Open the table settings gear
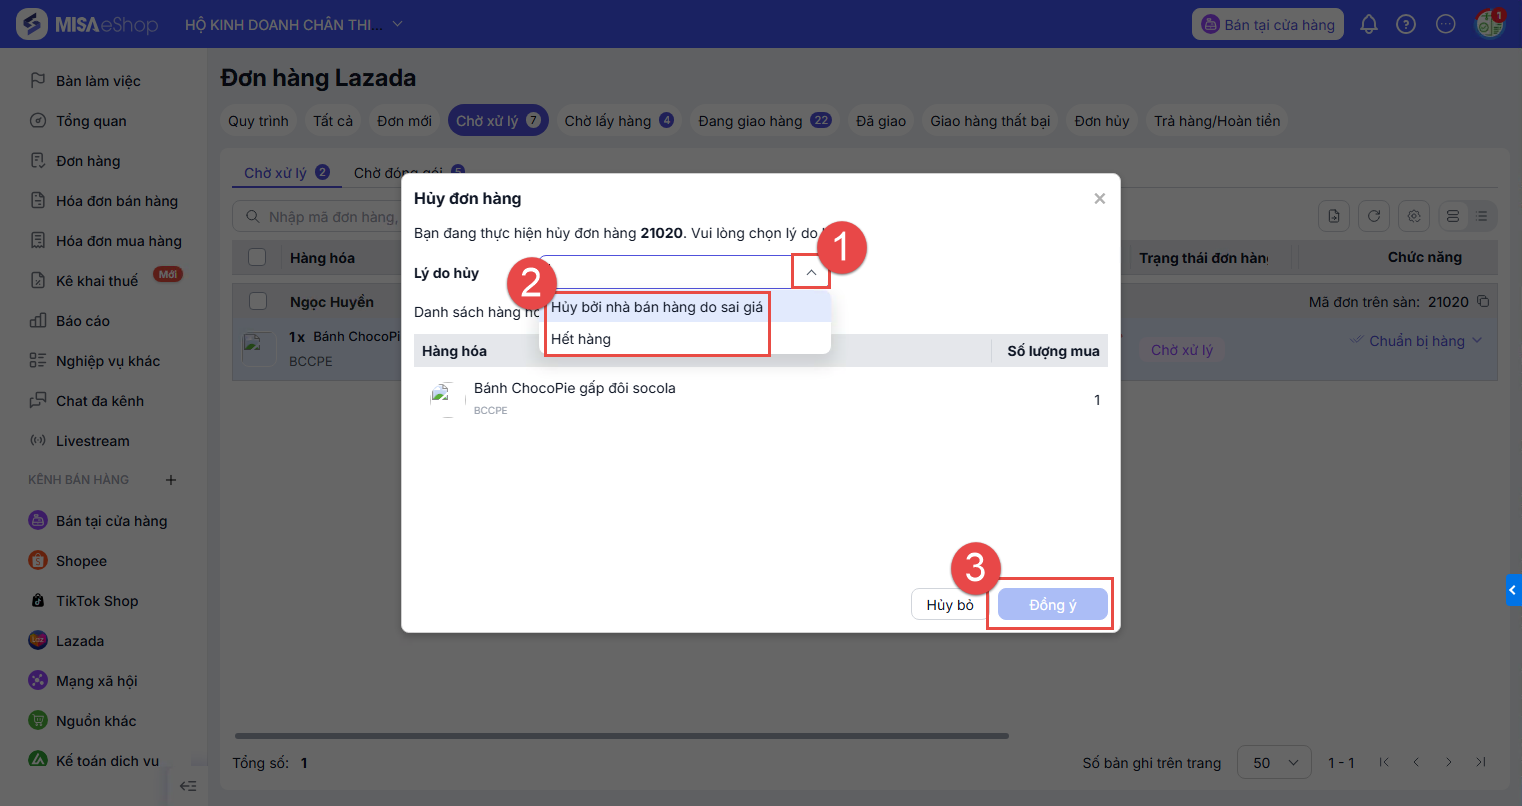Screen dimensions: 1522x806 coord(1414,216)
